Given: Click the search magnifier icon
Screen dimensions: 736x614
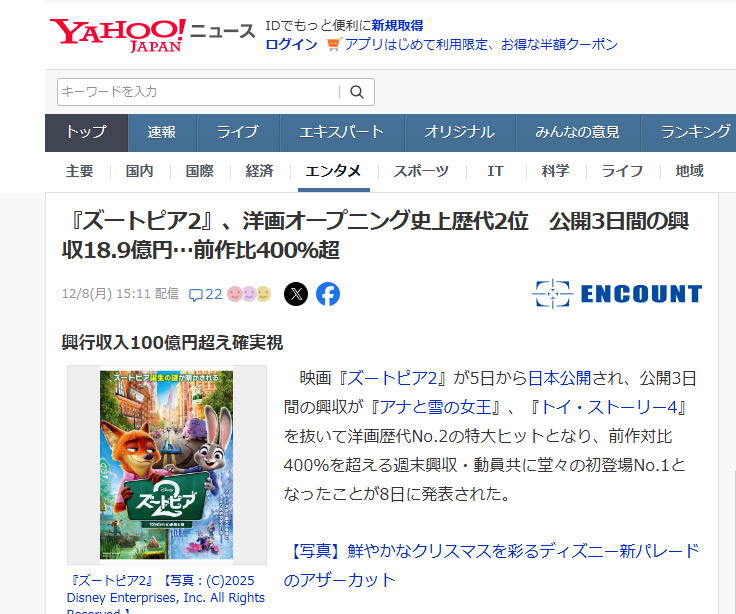Looking at the screenshot, I should tap(357, 92).
